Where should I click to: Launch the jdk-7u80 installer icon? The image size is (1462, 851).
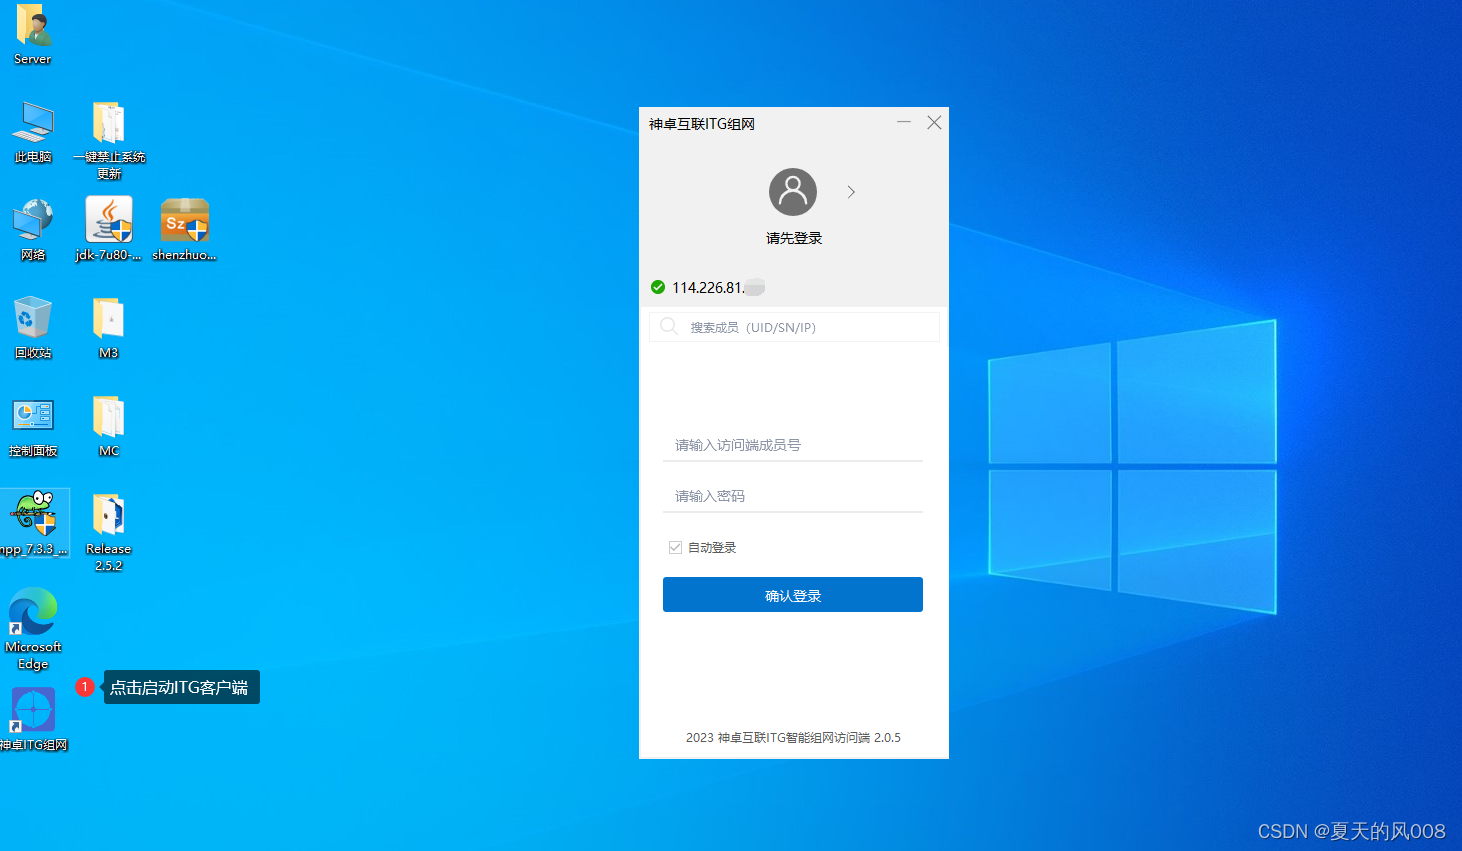tap(109, 230)
